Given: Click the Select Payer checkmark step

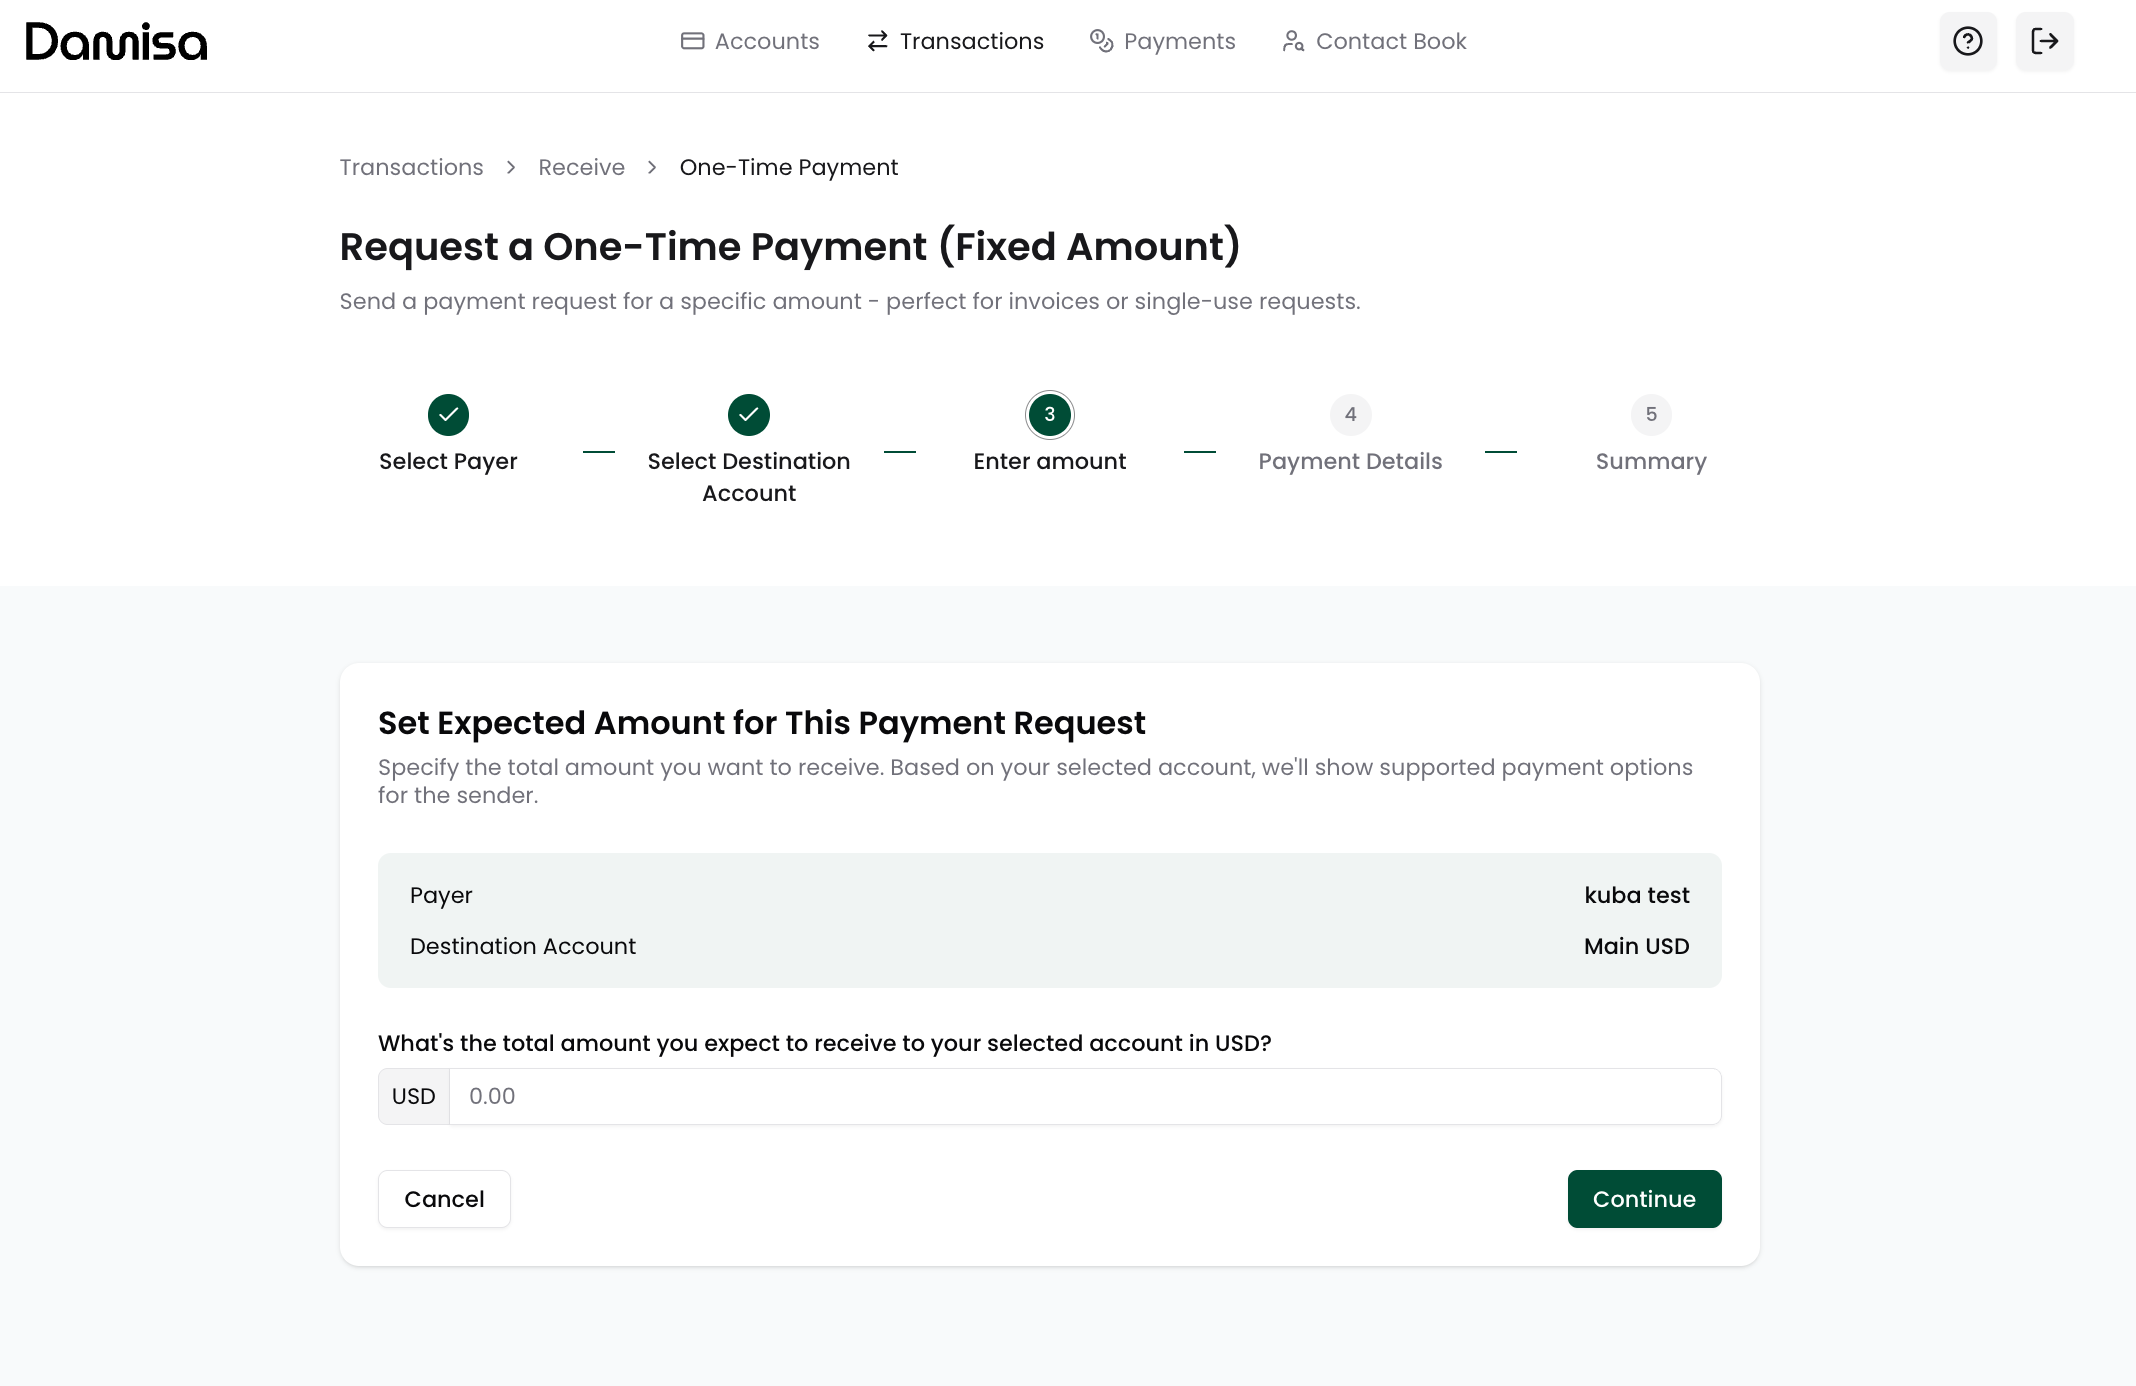Looking at the screenshot, I should [448, 415].
